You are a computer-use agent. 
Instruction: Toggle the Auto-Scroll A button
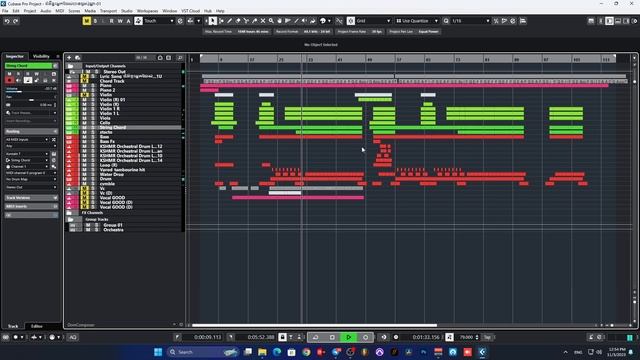pyautogui.click(x=128, y=21)
